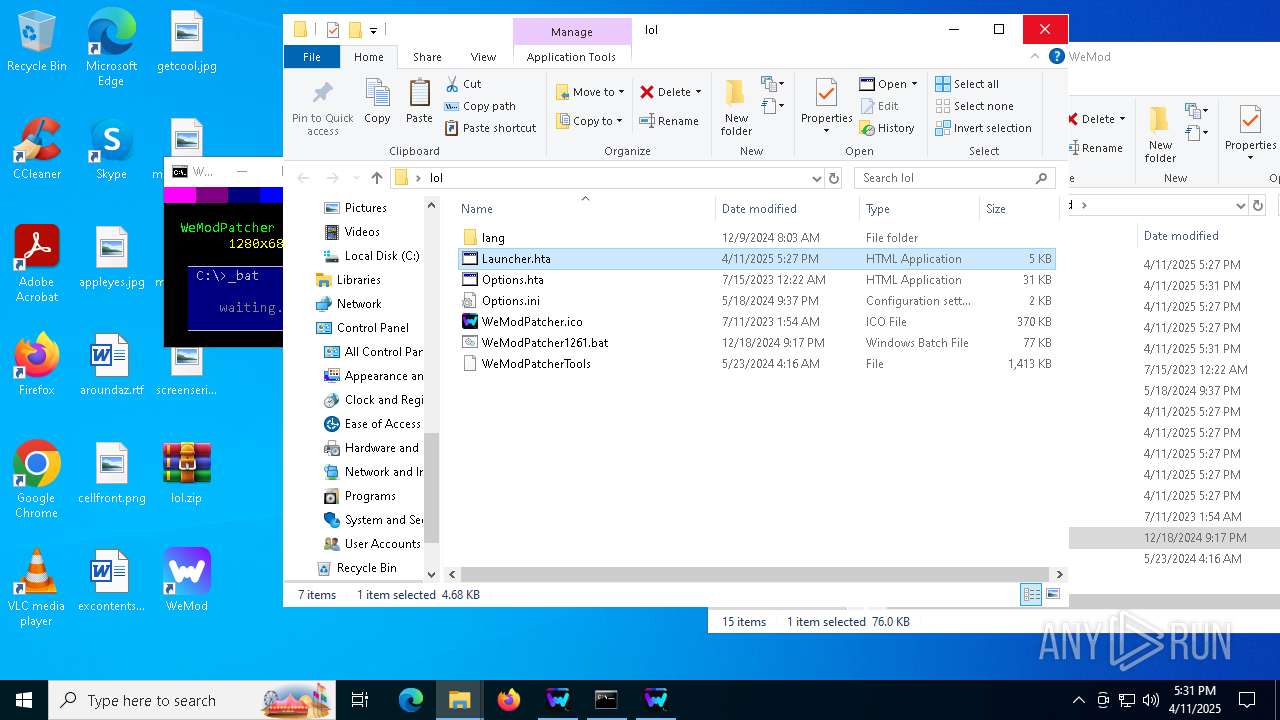This screenshot has height=720, width=1280.
Task: Click the Rename command in lol window
Action: 669,121
